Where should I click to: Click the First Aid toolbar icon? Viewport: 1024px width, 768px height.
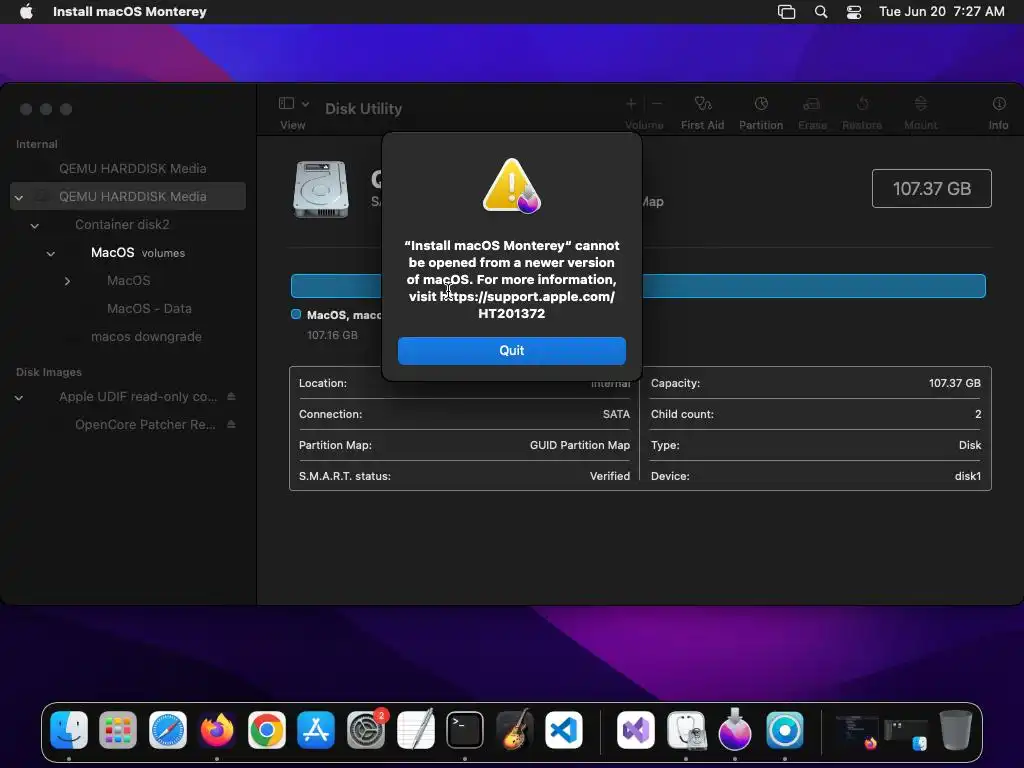(702, 104)
